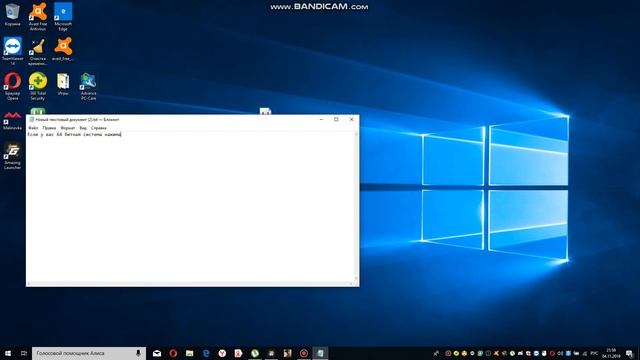Open the Вид menu in Notepad
The width and height of the screenshot is (640, 360).
83,128
